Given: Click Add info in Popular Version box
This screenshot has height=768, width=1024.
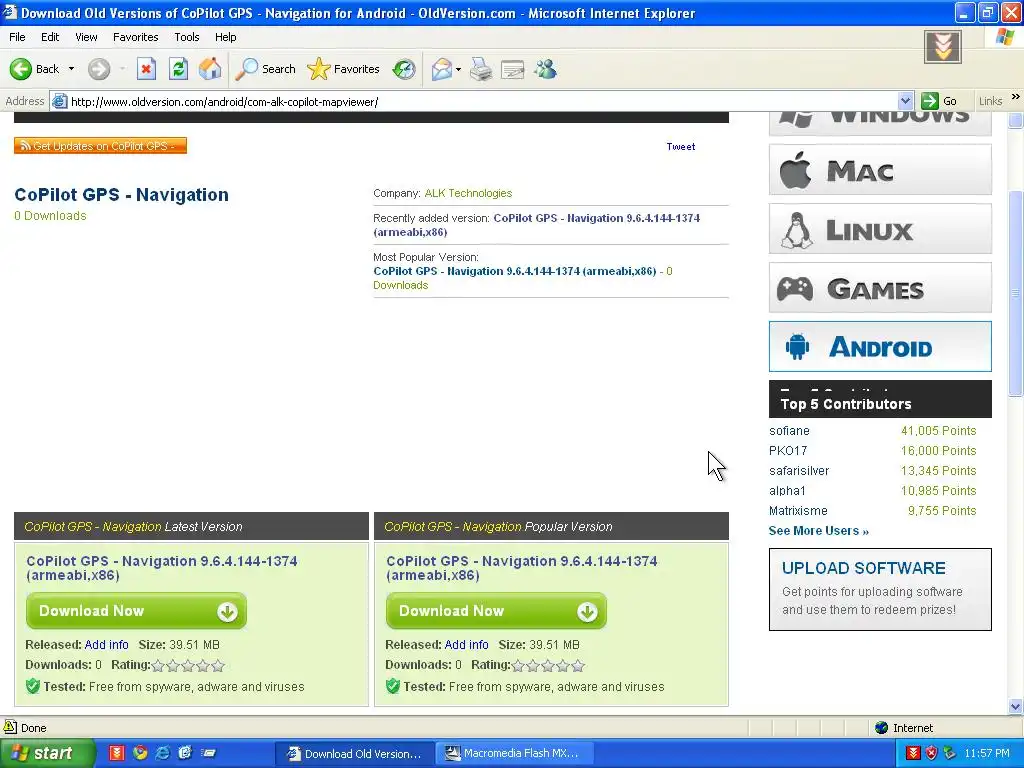Looking at the screenshot, I should pos(466,645).
